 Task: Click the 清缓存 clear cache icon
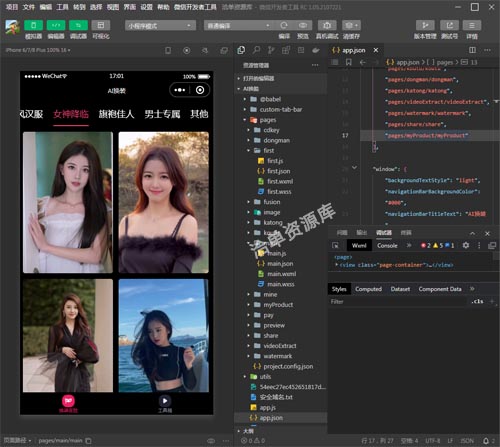(351, 25)
